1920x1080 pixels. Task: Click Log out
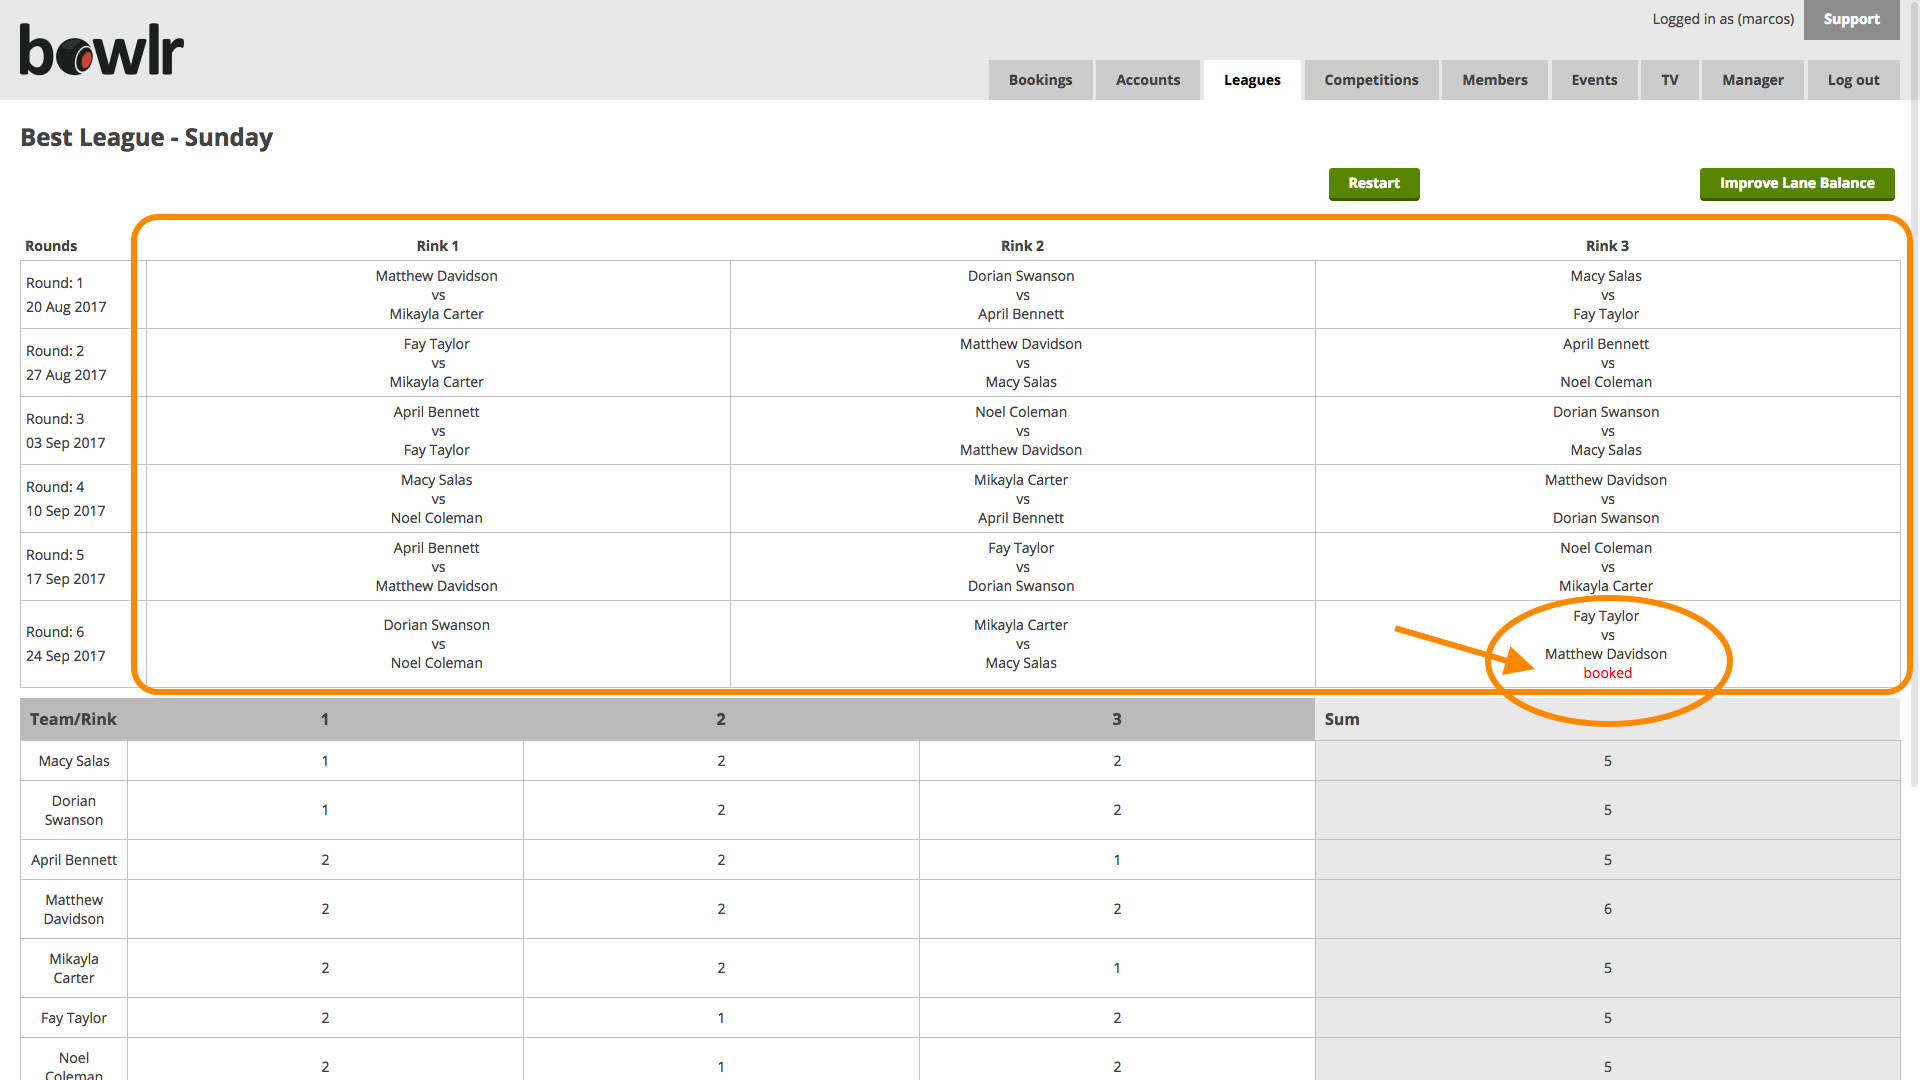(x=1853, y=80)
